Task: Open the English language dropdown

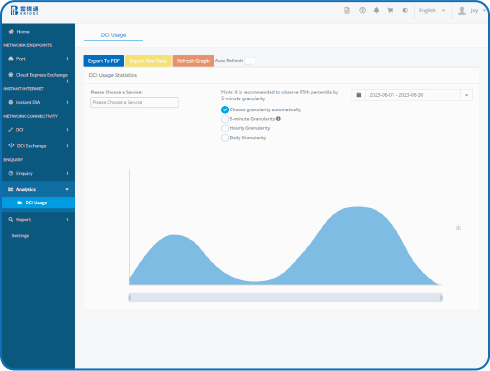Action: (432, 10)
